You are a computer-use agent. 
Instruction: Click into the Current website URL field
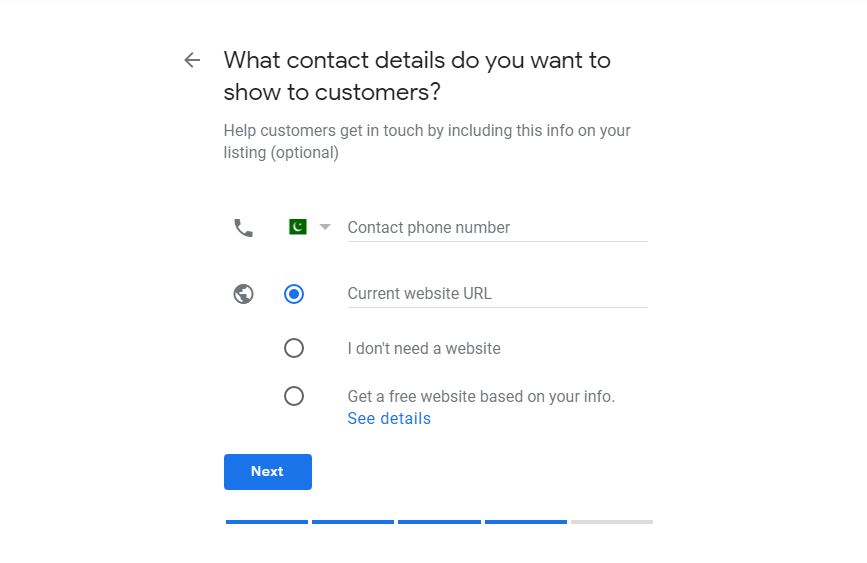coord(497,294)
